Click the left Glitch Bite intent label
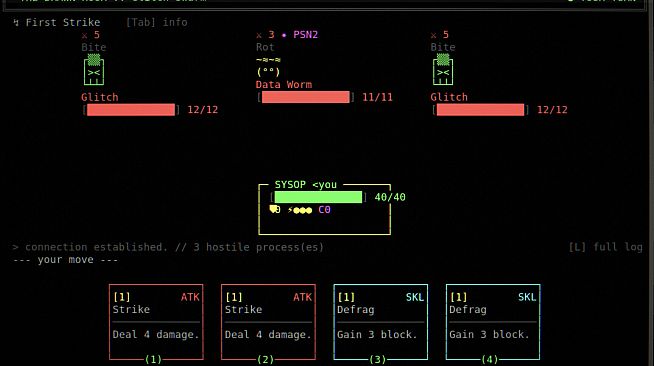654x366 pixels. click(94, 47)
